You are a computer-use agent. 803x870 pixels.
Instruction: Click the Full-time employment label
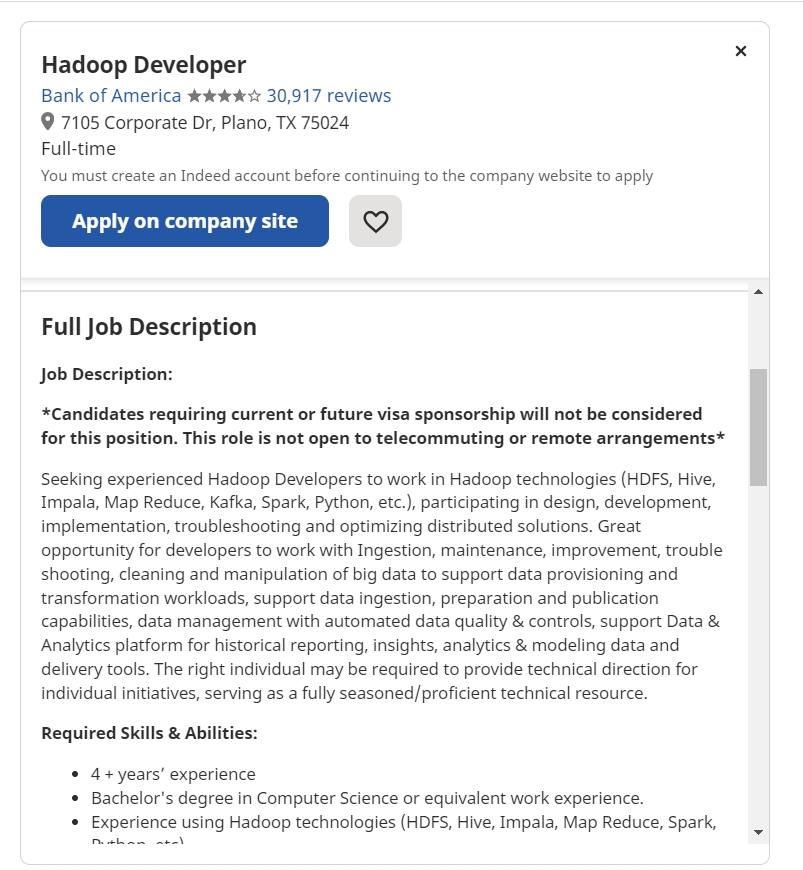(x=77, y=148)
